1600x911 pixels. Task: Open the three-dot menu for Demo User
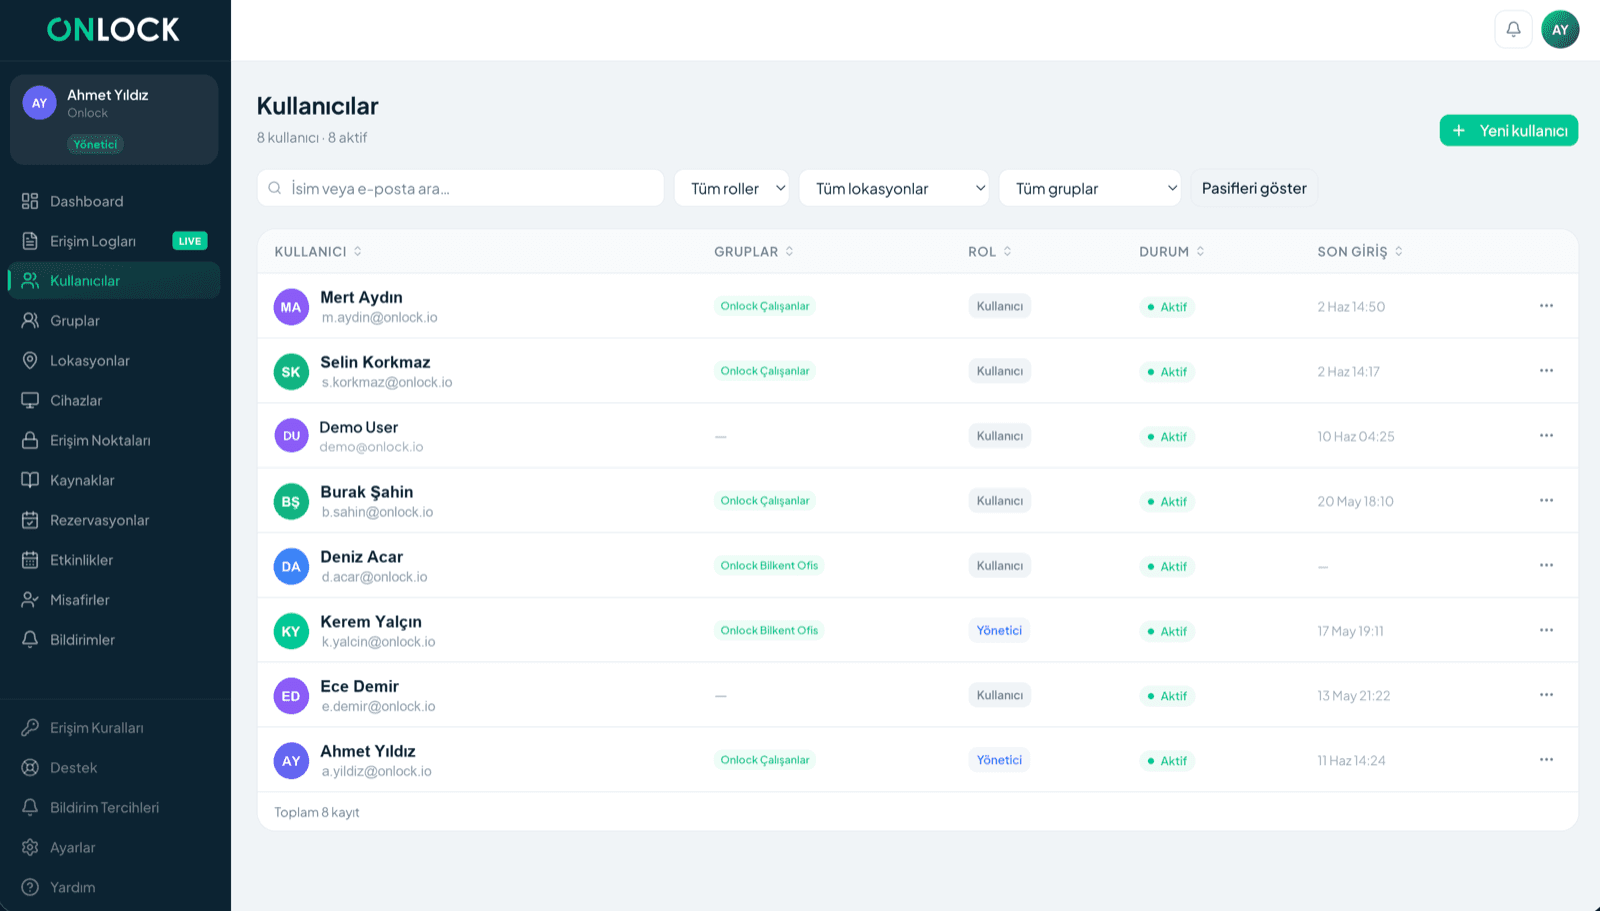tap(1546, 436)
